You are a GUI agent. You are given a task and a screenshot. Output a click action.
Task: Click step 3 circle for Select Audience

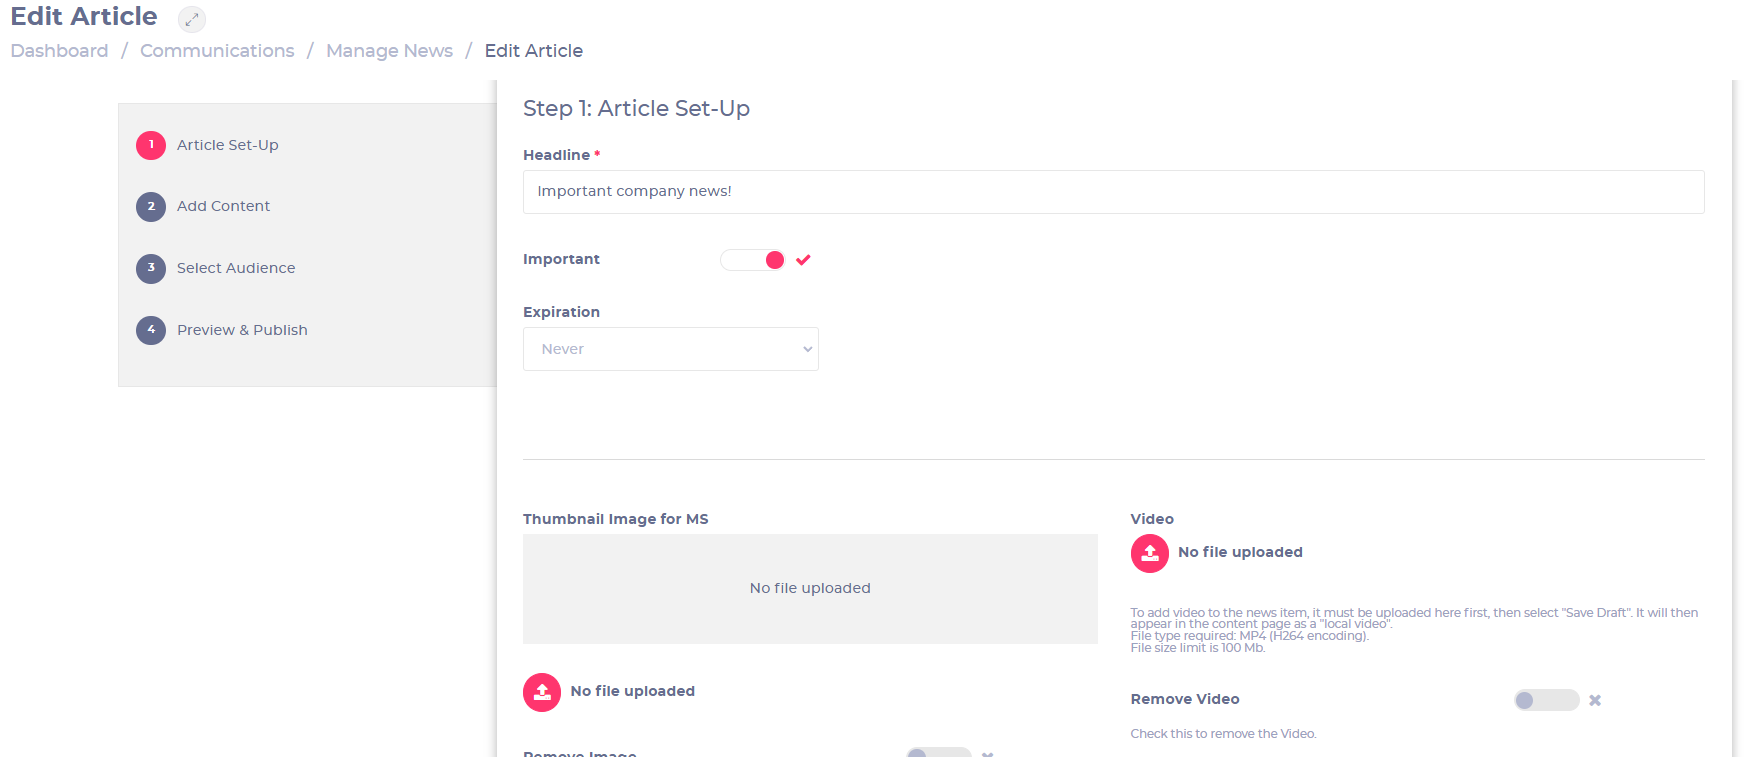tap(151, 268)
